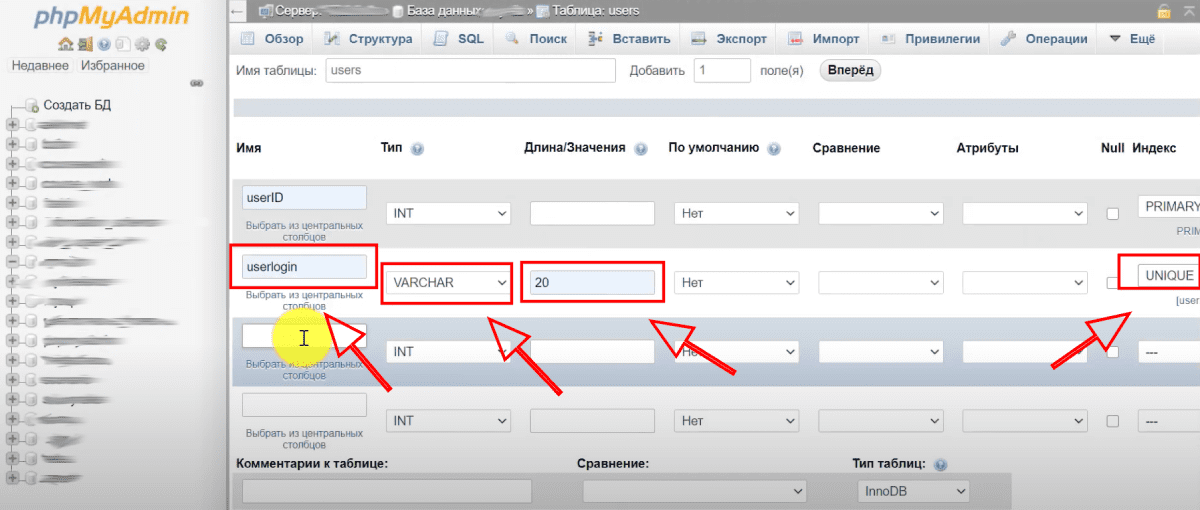Viewport: 1200px width, 510px height.
Task: Open the SQL tab
Action: tap(459, 39)
